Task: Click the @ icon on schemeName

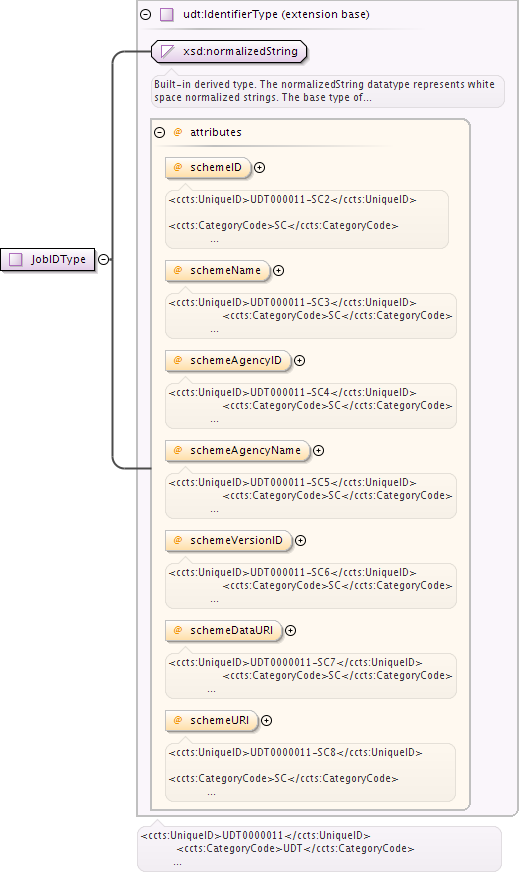Action: (x=178, y=270)
